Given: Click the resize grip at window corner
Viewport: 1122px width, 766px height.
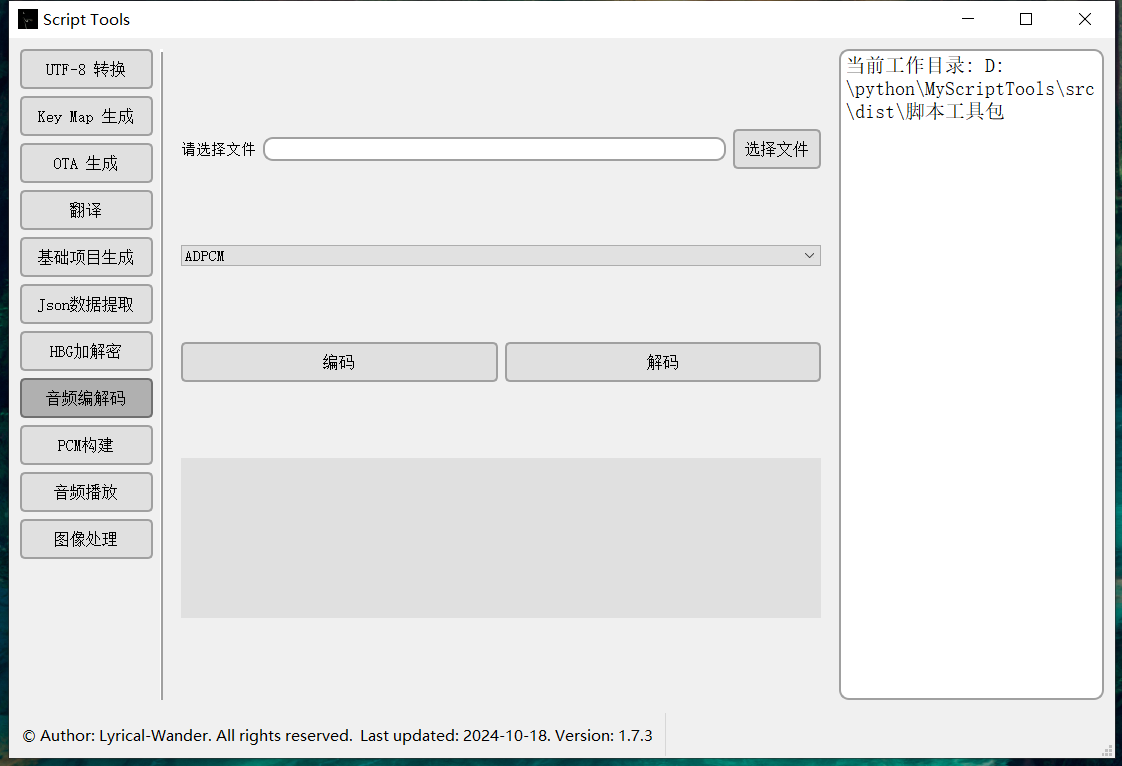Looking at the screenshot, I should pyautogui.click(x=1108, y=750).
